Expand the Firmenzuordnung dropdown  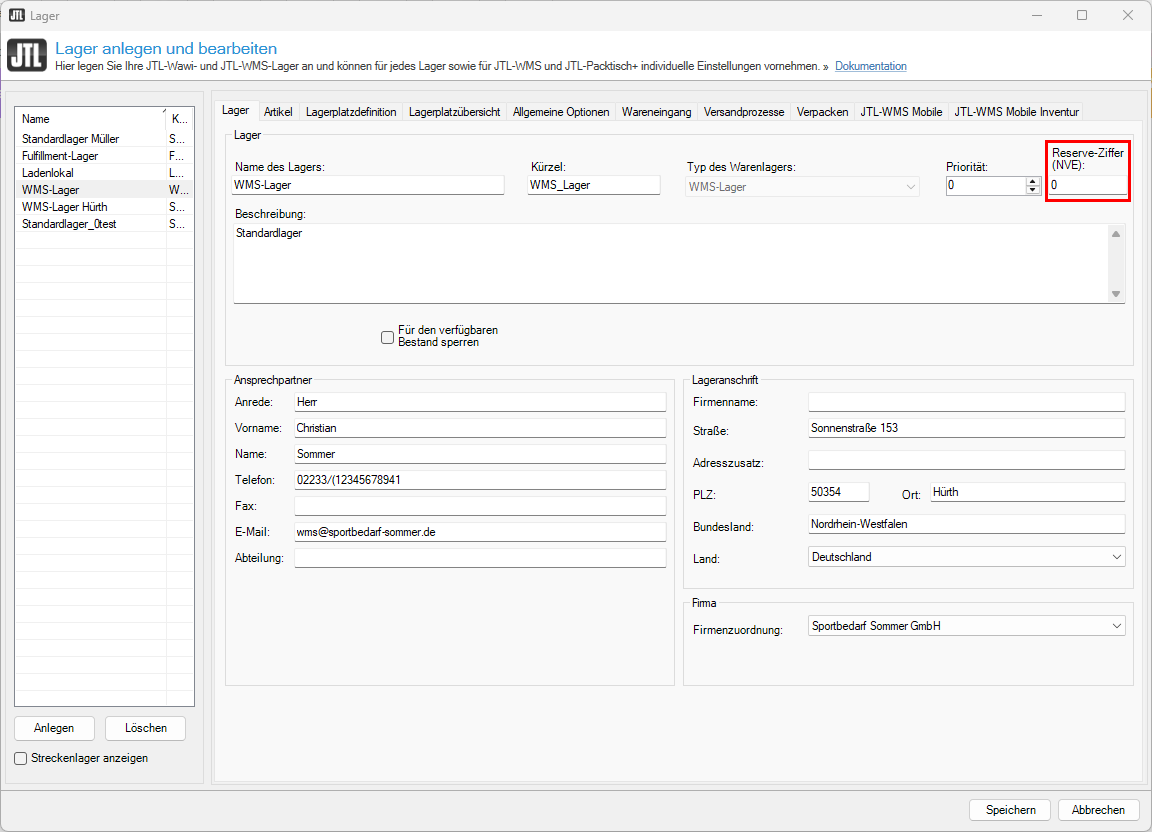coord(1116,626)
